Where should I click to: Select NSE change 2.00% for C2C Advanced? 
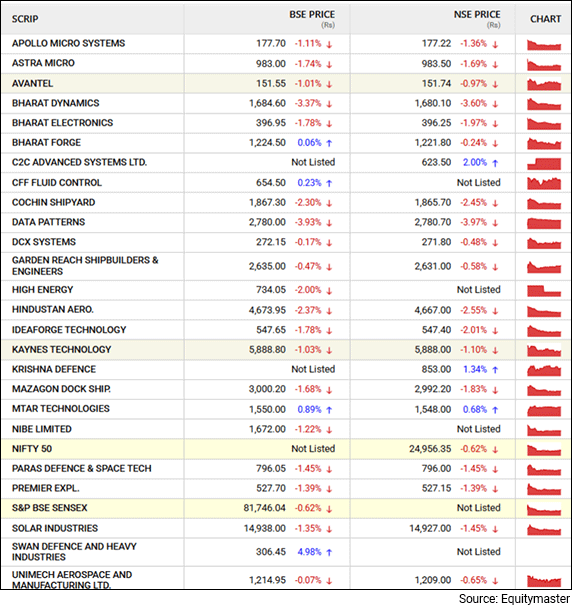(x=475, y=162)
